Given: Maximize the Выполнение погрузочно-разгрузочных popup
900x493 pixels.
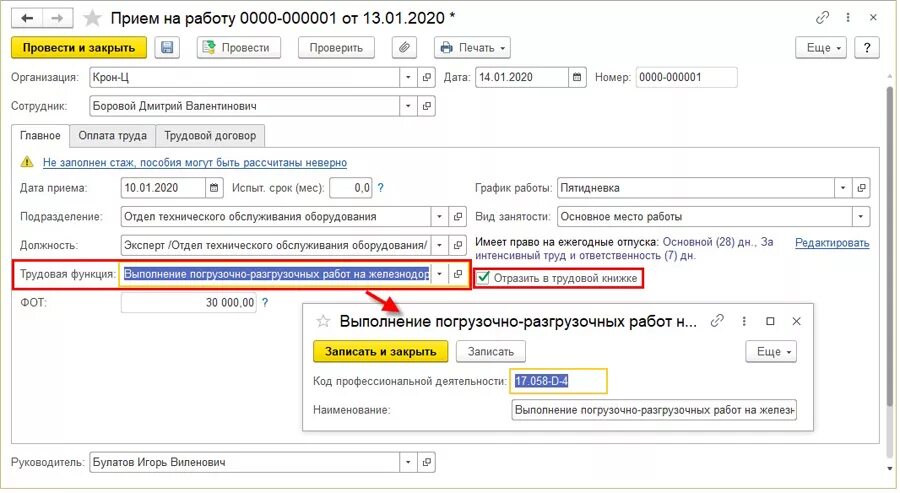Looking at the screenshot, I should pos(770,321).
